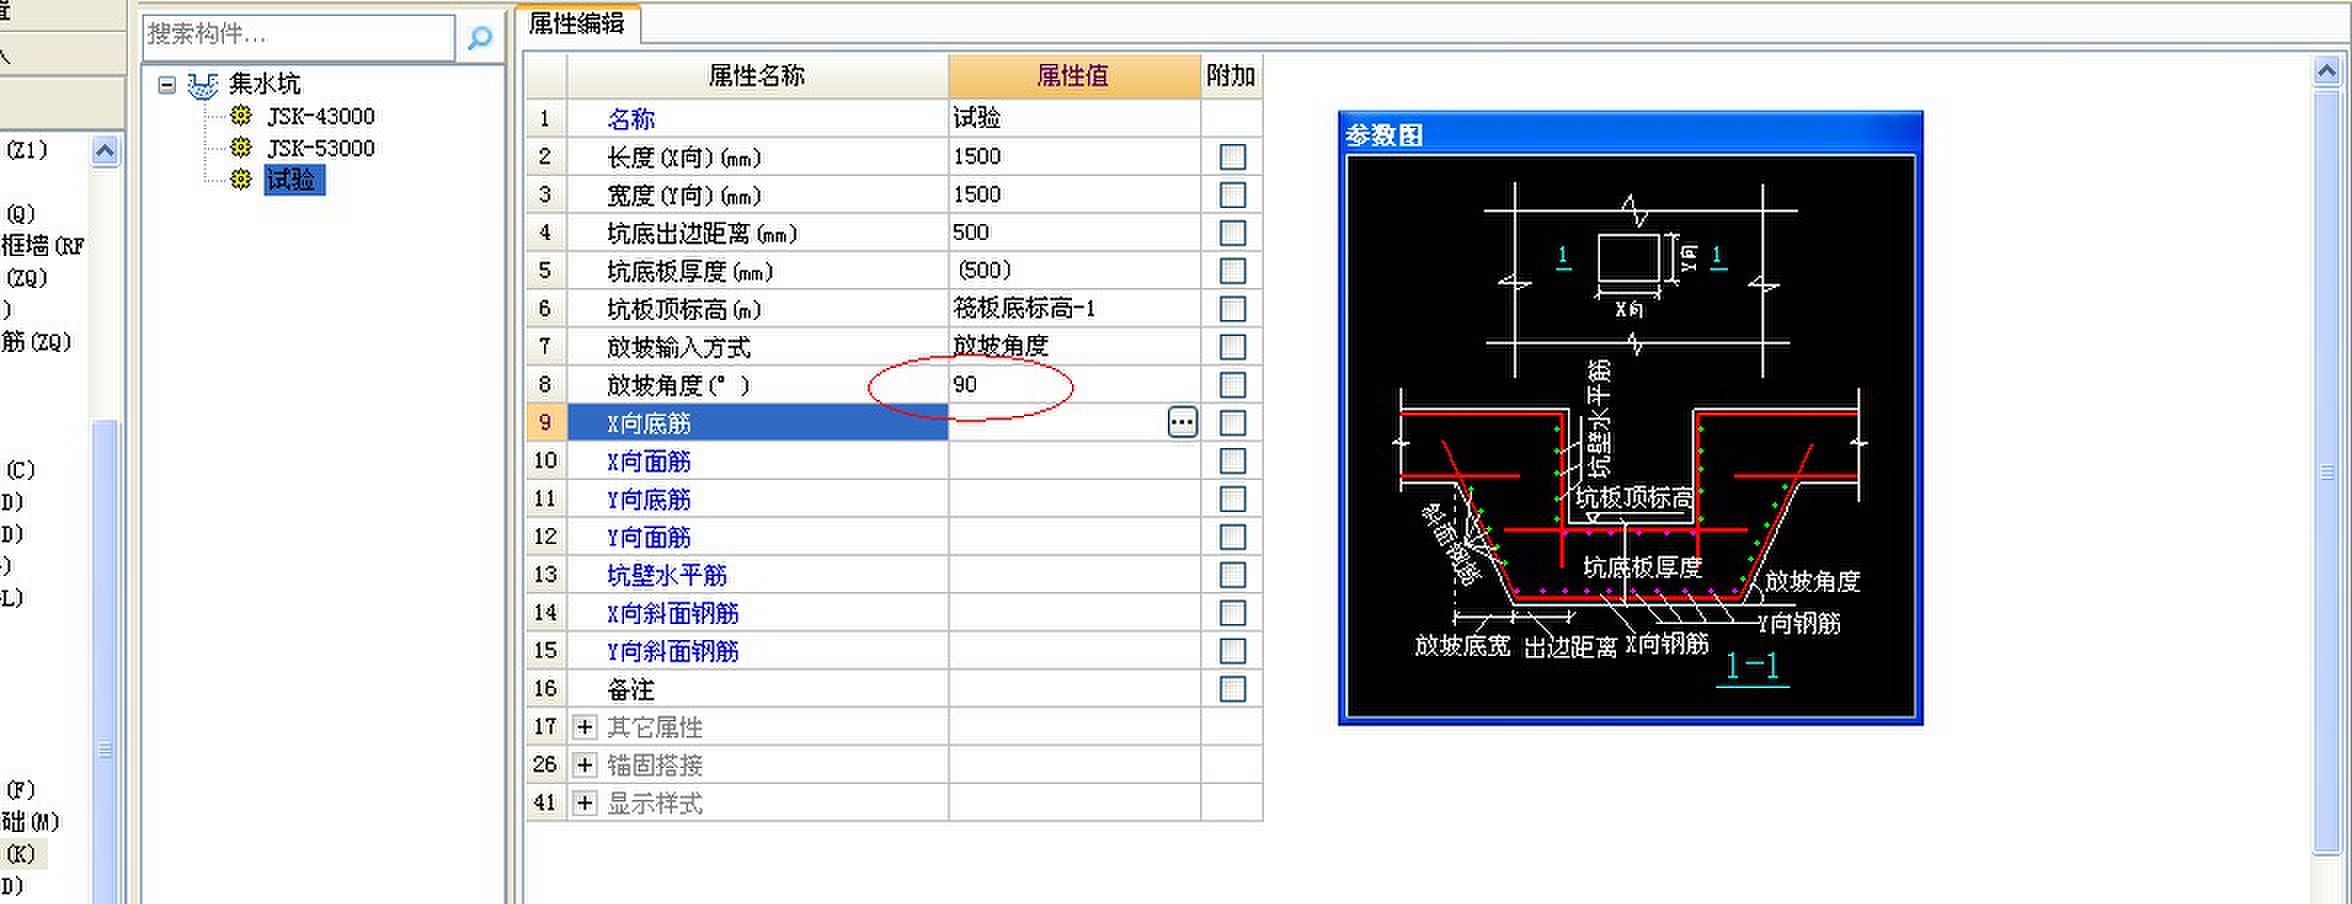Click the 名称 property label
This screenshot has width=2352, height=904.
tap(631, 119)
